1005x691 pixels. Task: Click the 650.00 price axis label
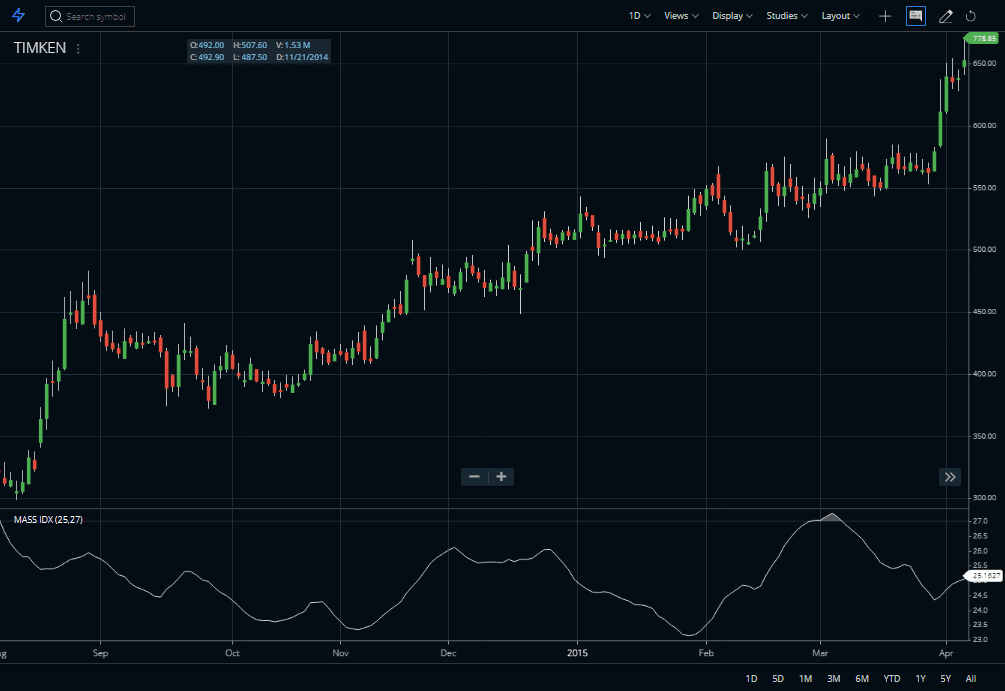[984, 63]
